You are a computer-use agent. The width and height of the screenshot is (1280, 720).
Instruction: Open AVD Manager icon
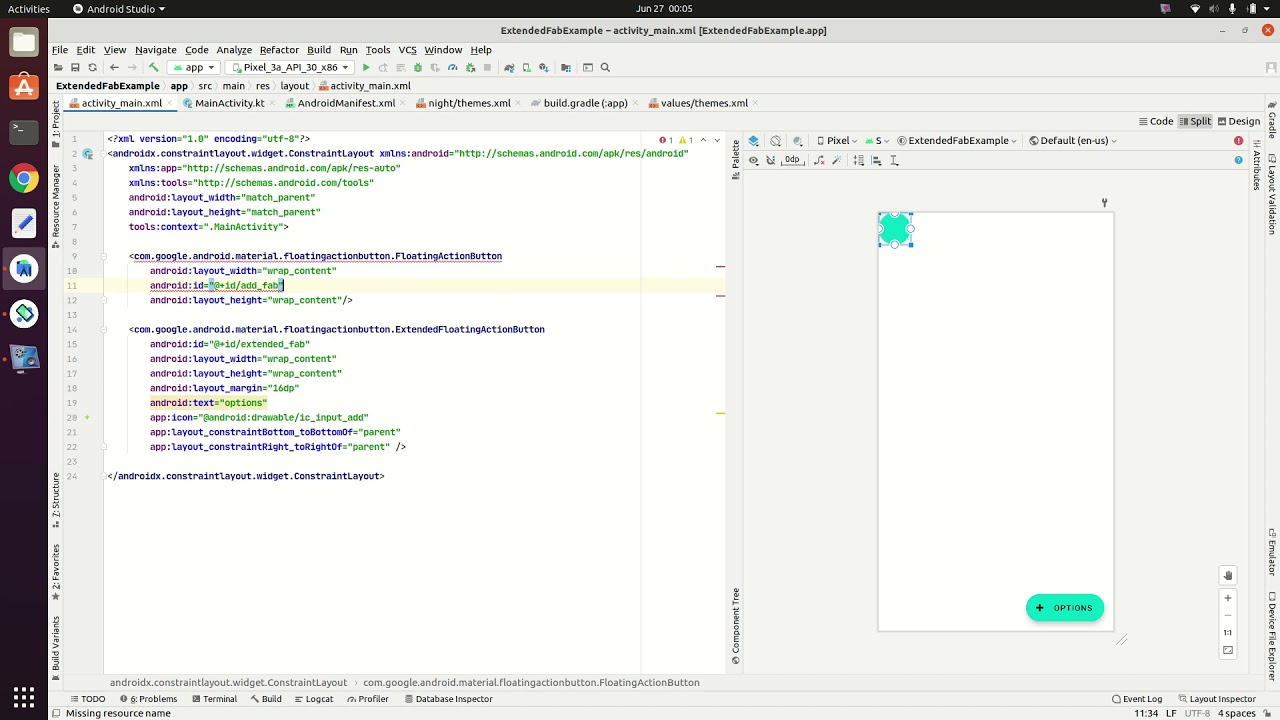pos(527,68)
